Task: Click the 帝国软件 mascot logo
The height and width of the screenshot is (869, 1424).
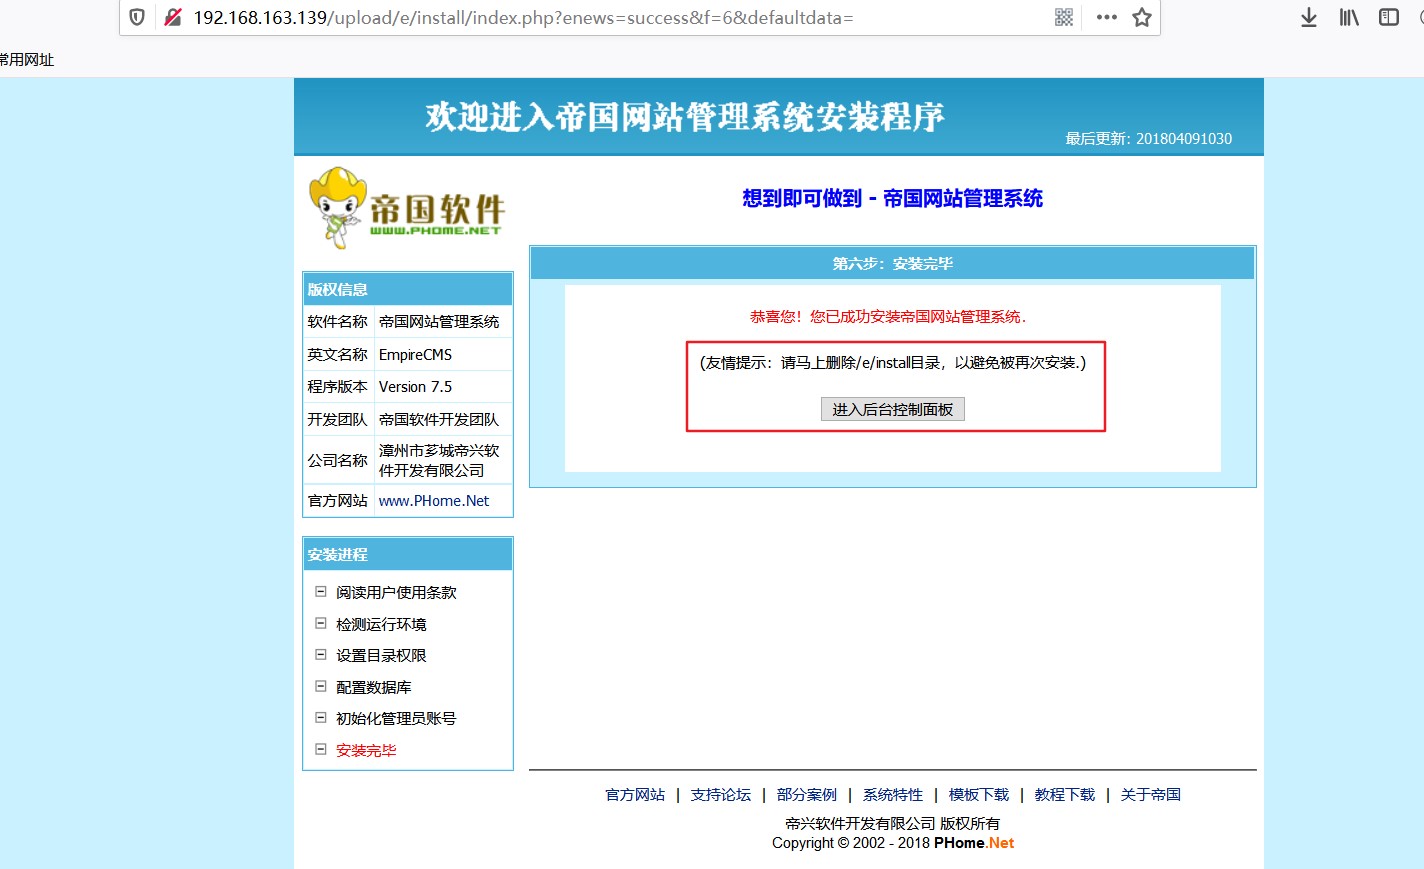Action: click(x=406, y=207)
